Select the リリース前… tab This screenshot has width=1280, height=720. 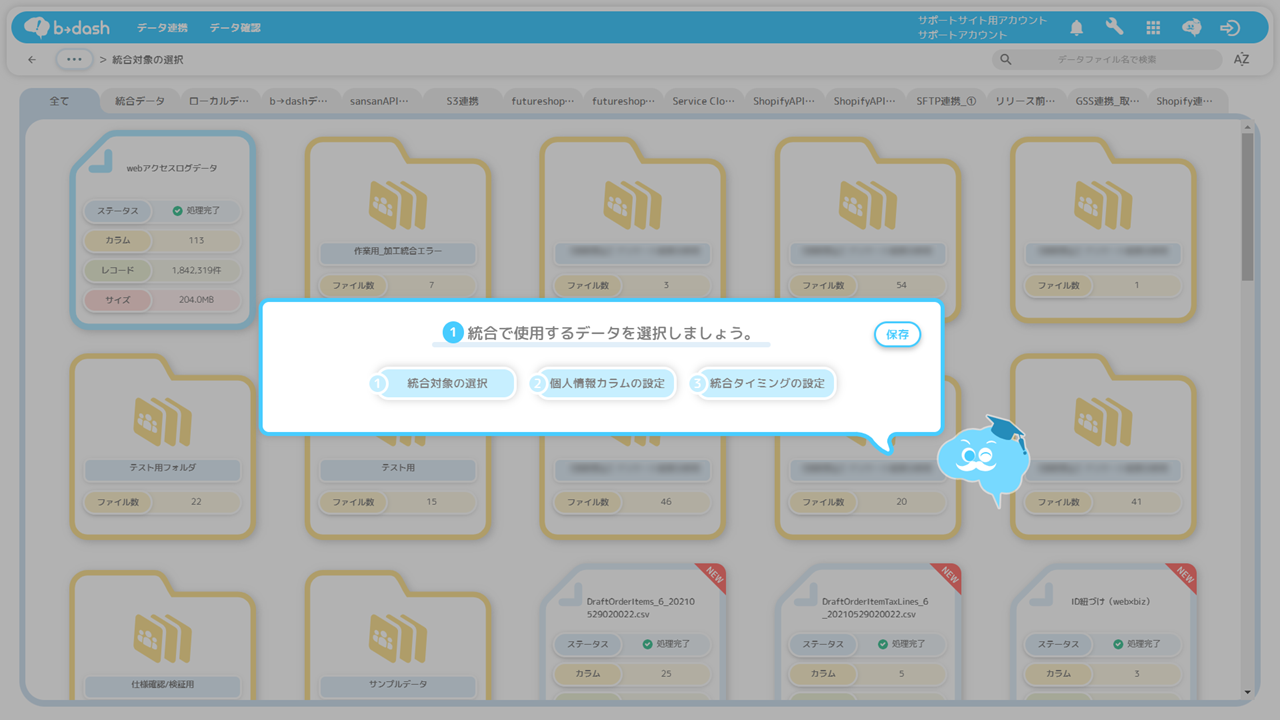(1027, 101)
